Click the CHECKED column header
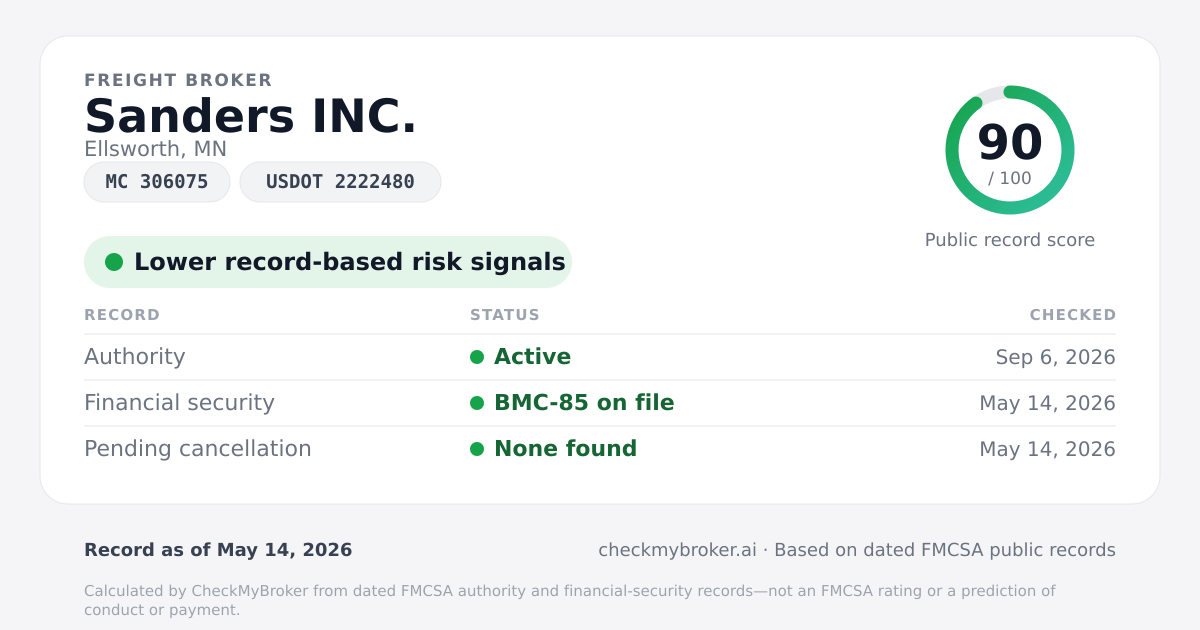This screenshot has width=1200, height=630. [1073, 315]
